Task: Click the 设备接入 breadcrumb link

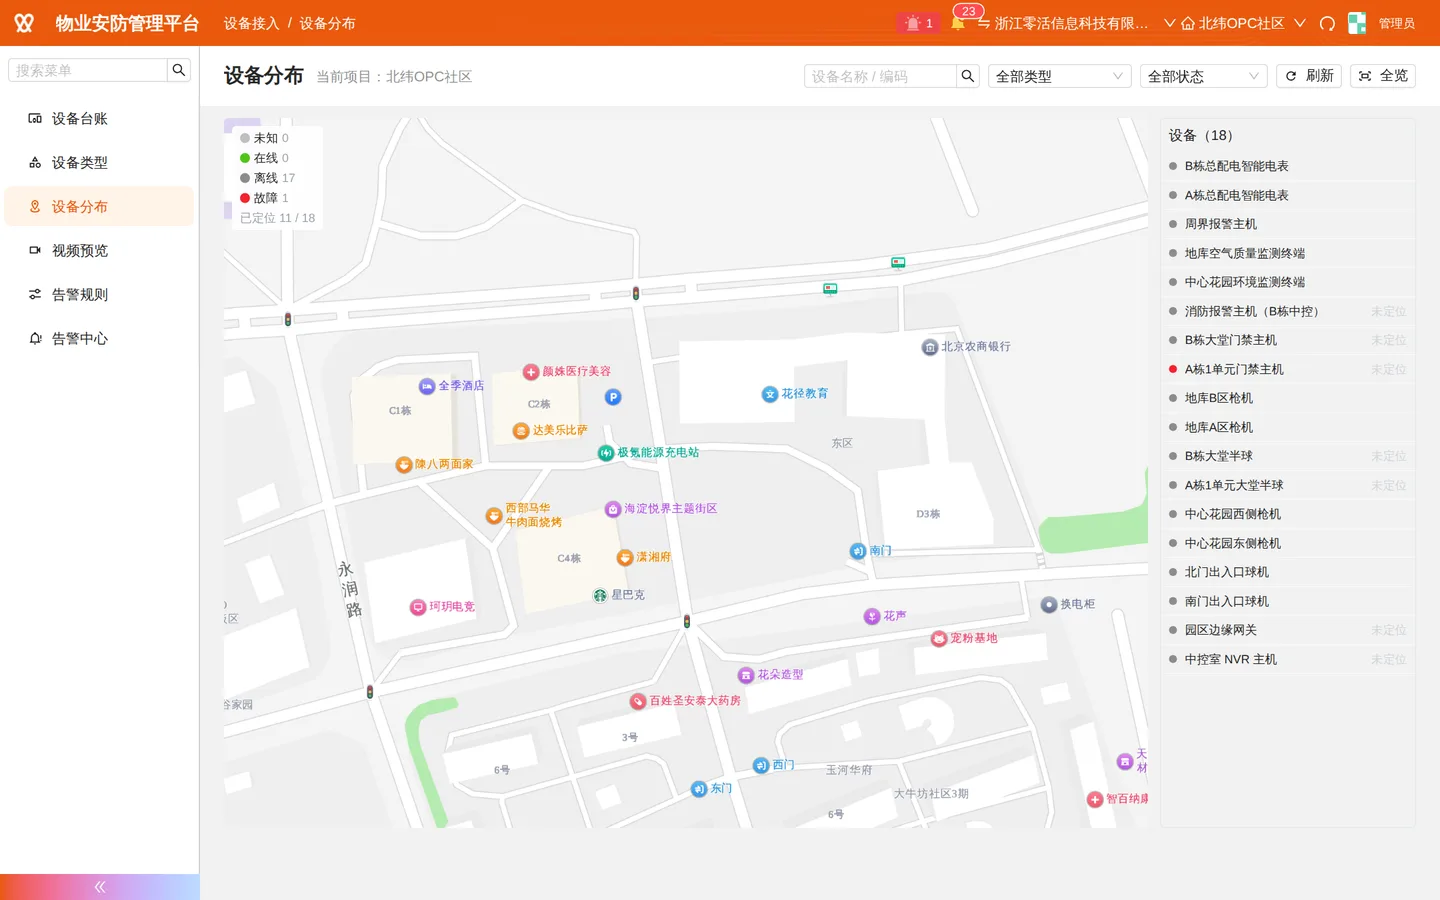Action: [251, 23]
